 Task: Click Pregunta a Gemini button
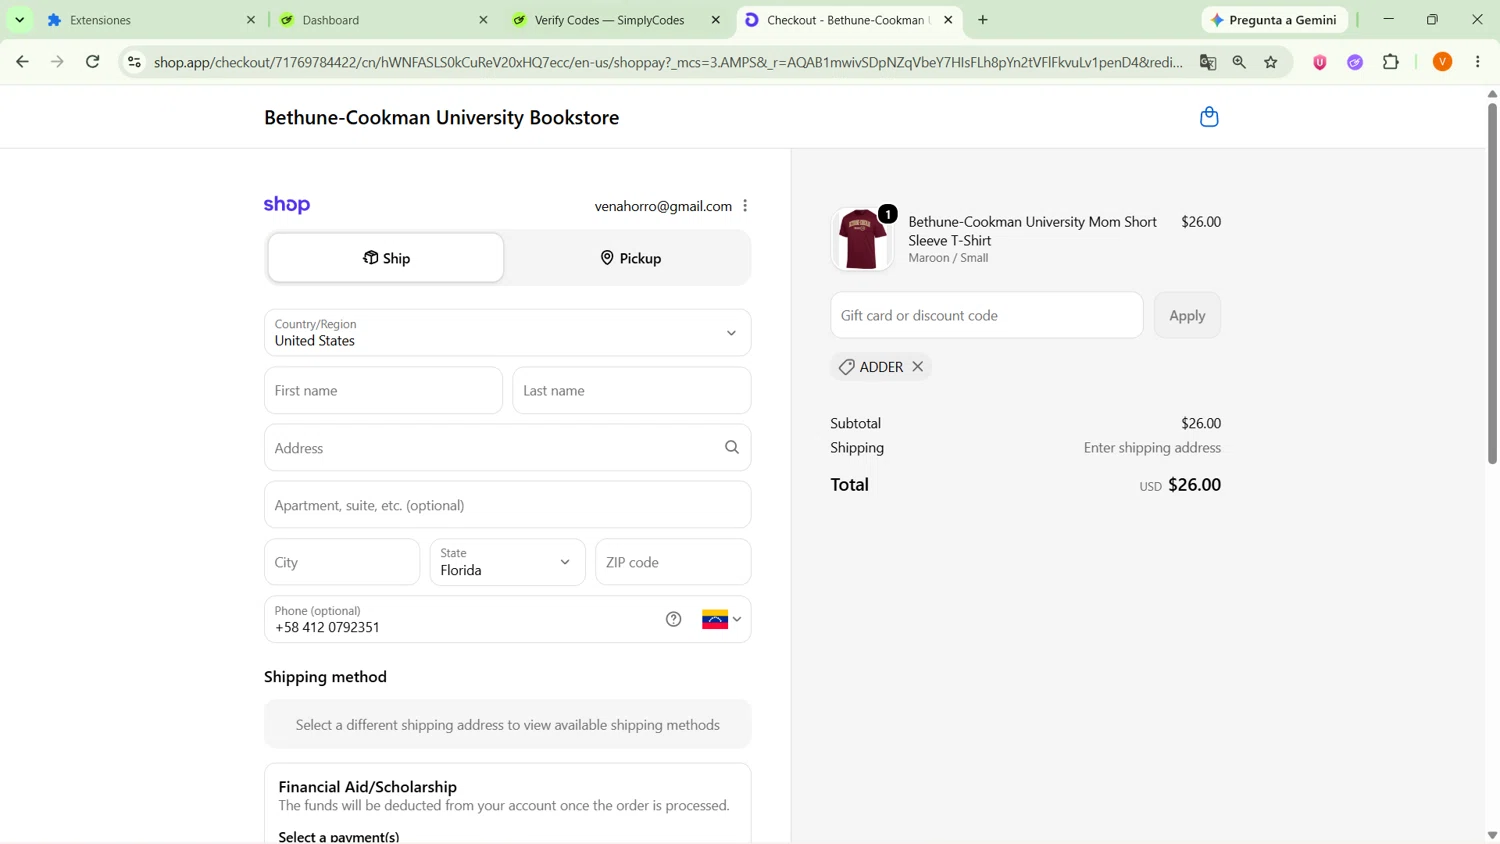coord(1274,20)
